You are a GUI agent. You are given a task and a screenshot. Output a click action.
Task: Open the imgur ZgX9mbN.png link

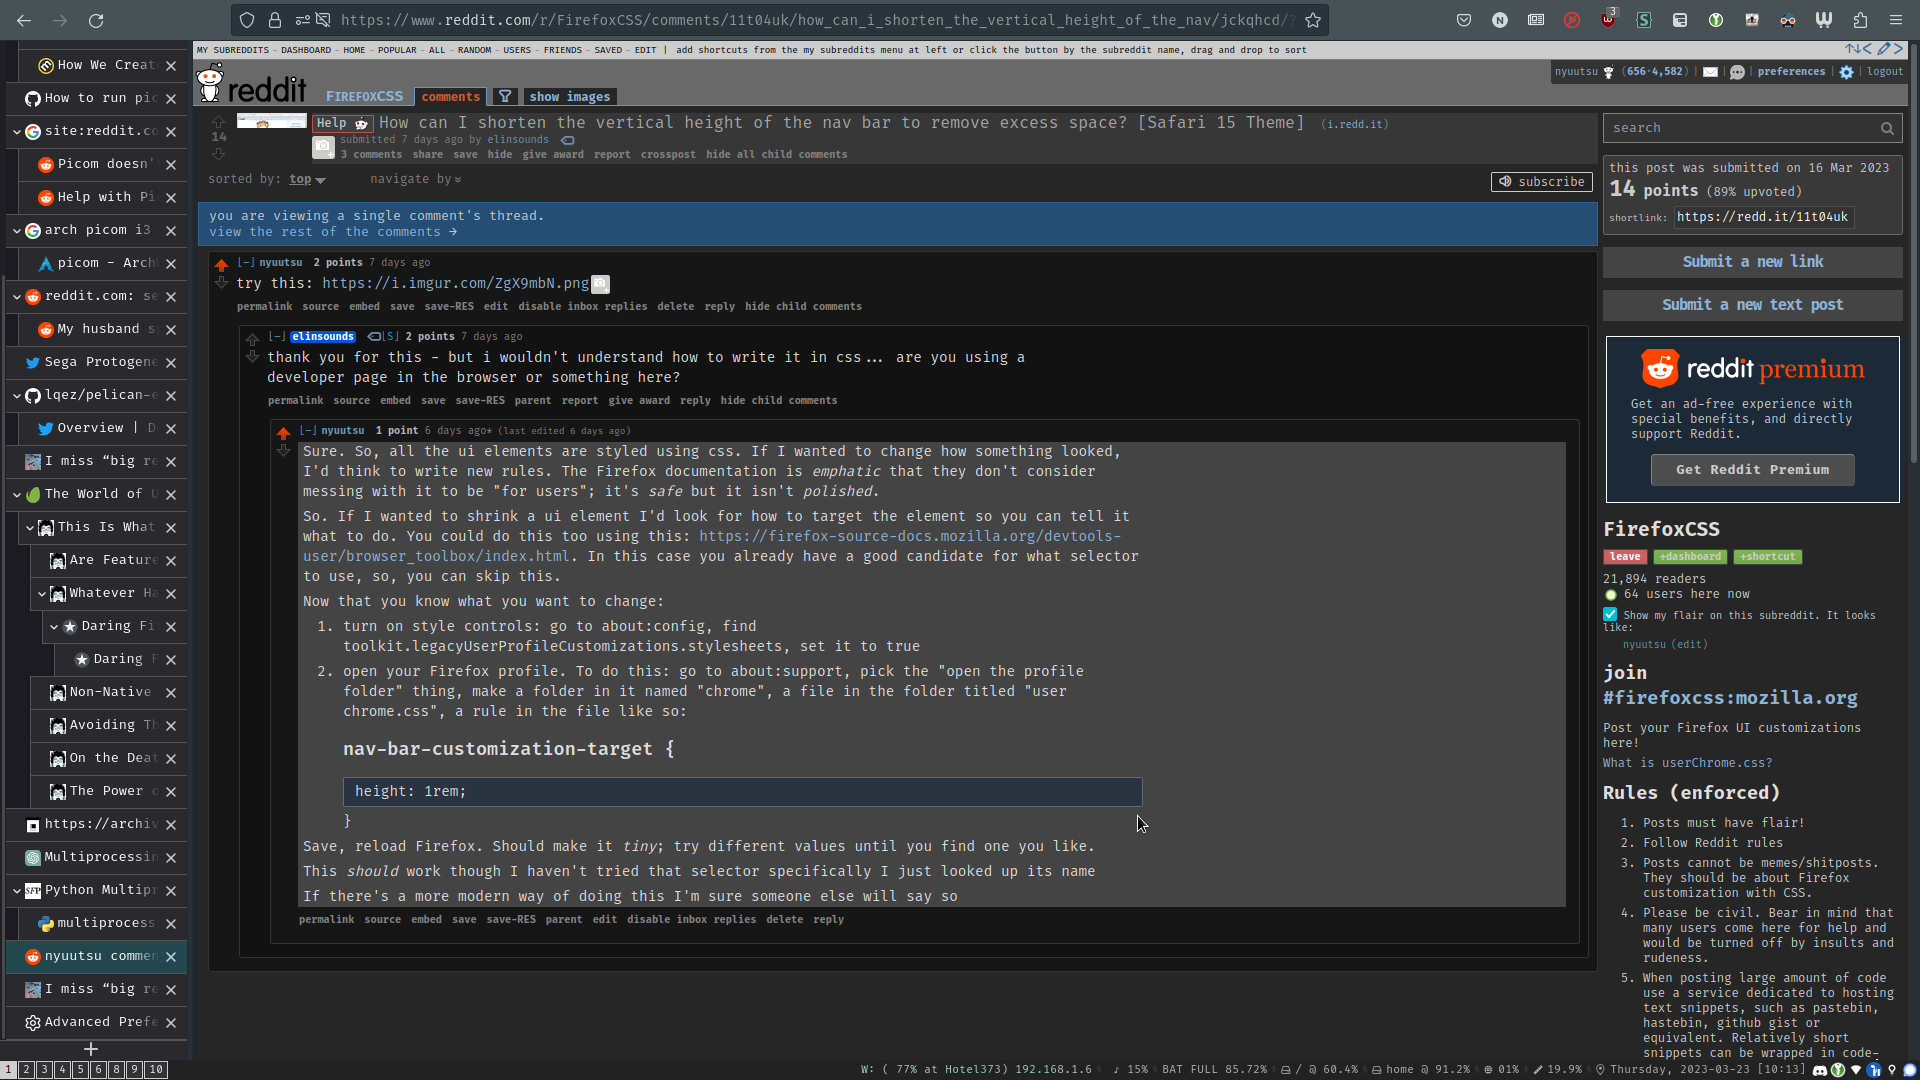(x=455, y=284)
